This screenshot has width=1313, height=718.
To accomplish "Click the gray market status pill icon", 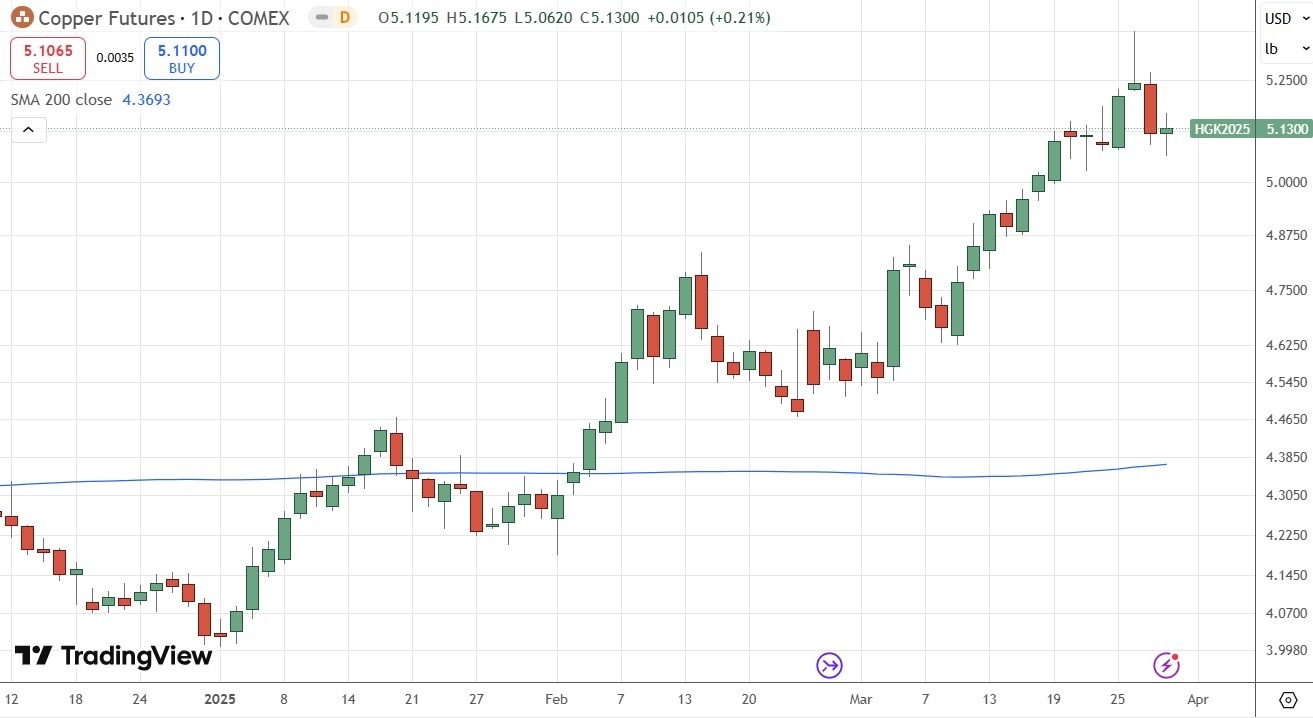I will pos(321,18).
